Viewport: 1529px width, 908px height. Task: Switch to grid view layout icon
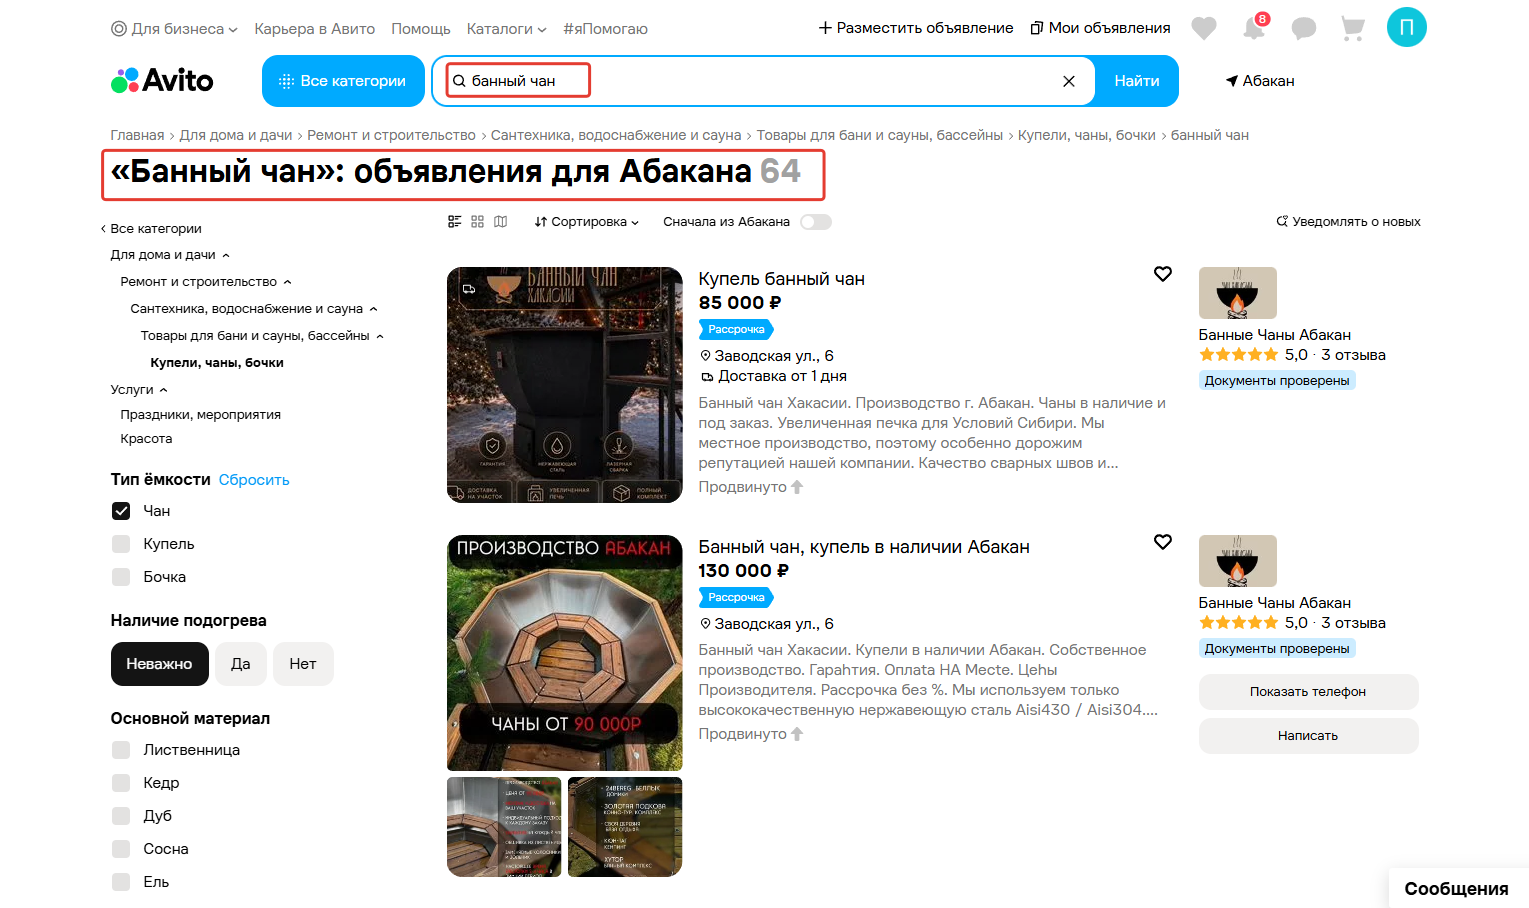[477, 222]
